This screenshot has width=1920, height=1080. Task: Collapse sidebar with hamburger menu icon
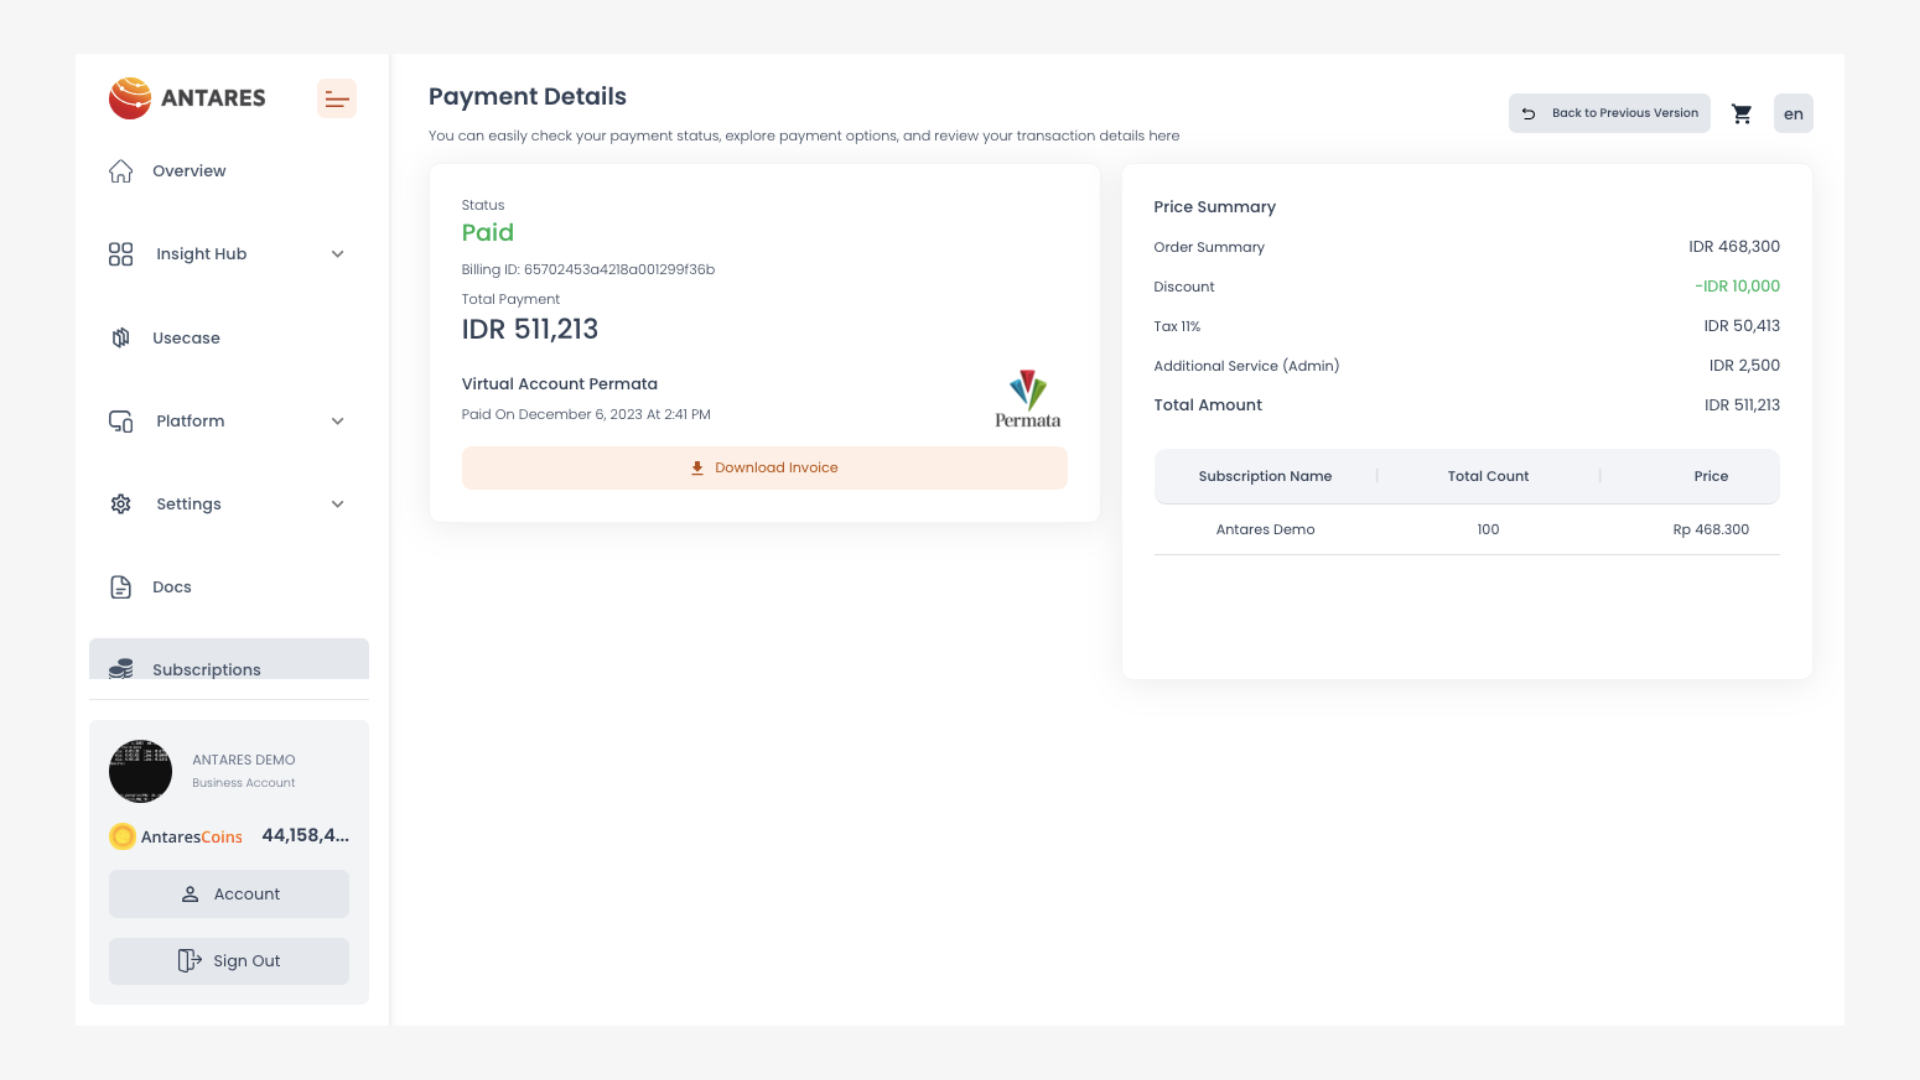(337, 99)
